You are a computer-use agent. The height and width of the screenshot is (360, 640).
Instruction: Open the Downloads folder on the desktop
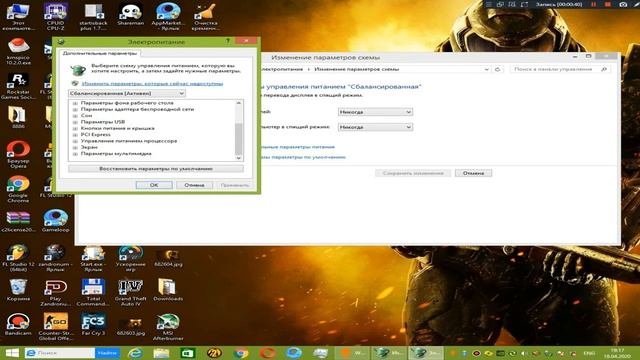click(x=168, y=290)
